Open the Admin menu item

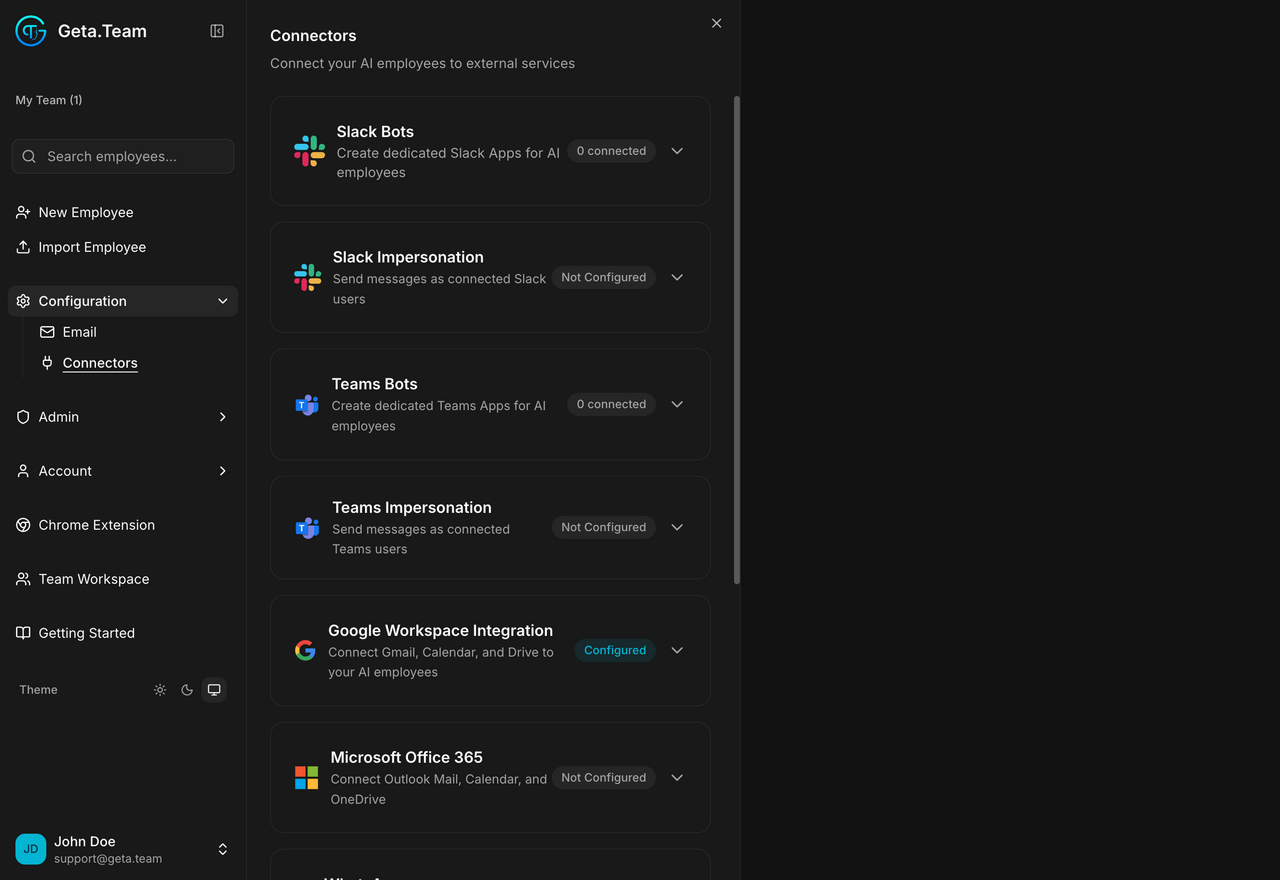[x=123, y=417]
